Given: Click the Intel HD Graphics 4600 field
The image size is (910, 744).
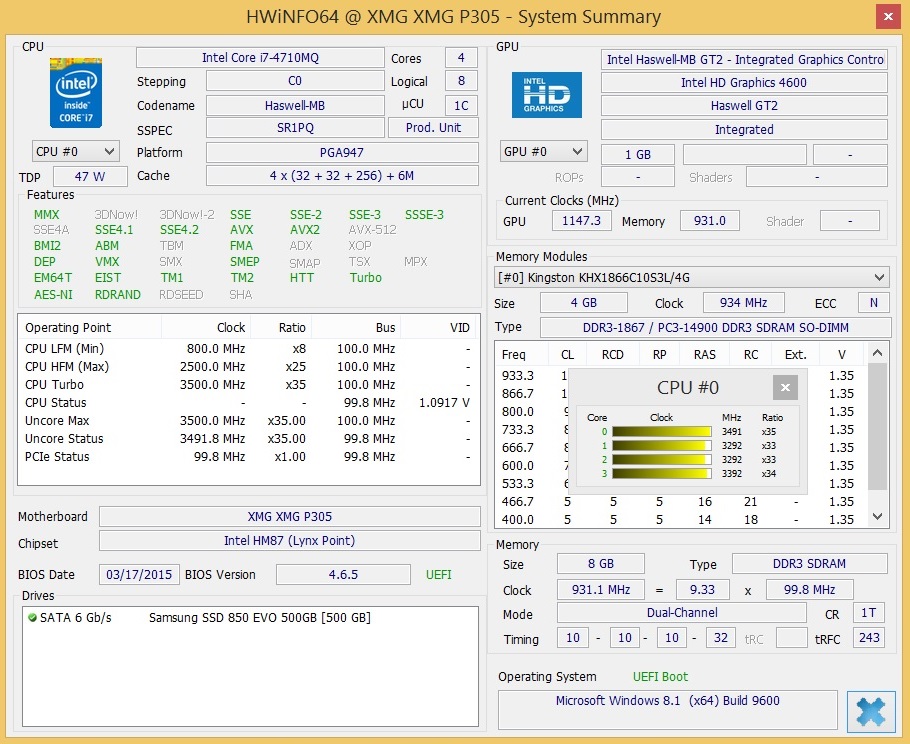Looking at the screenshot, I should pyautogui.click(x=744, y=83).
